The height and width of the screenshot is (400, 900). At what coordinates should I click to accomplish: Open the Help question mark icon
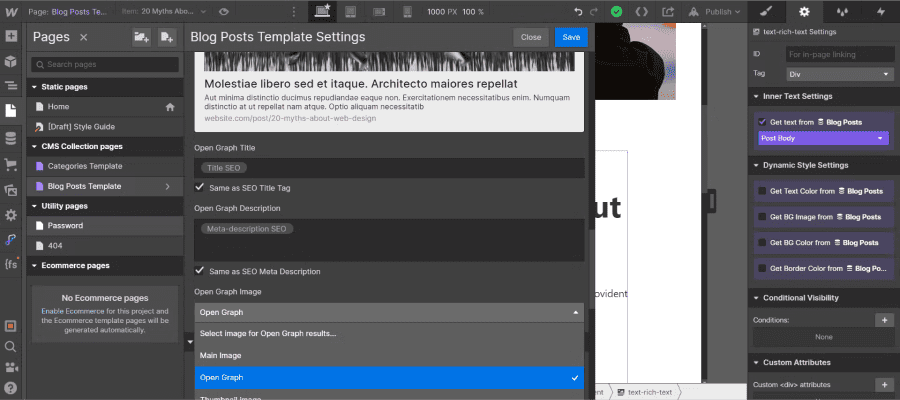click(x=10, y=387)
